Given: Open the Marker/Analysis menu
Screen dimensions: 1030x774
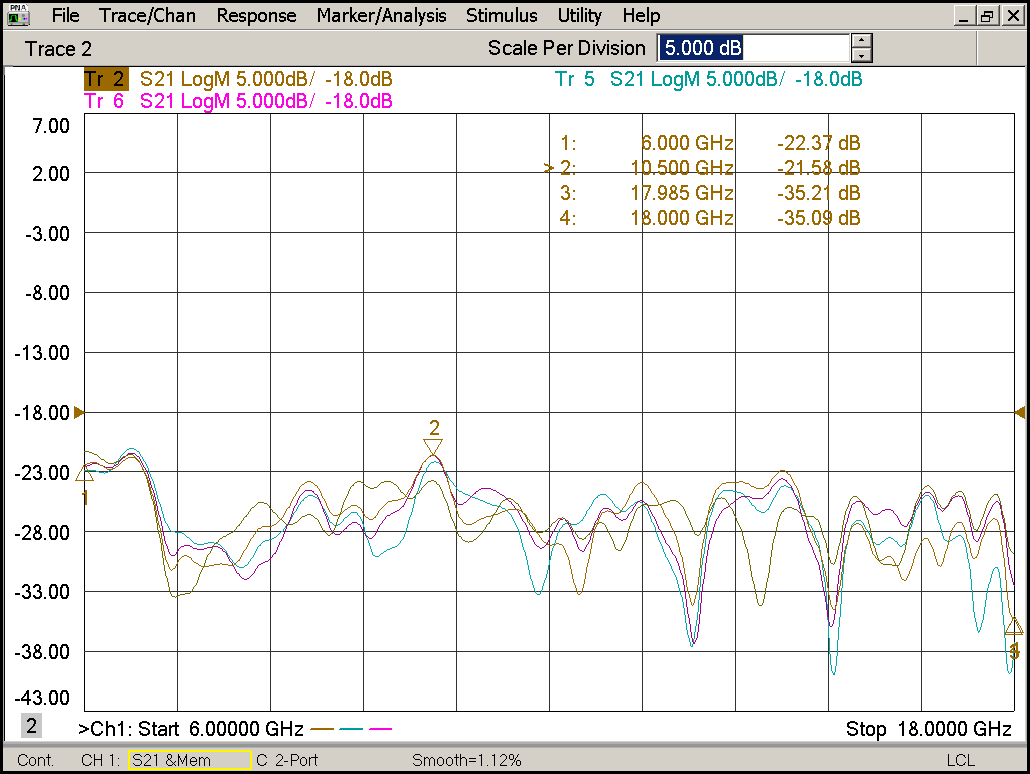Looking at the screenshot, I should point(381,15).
